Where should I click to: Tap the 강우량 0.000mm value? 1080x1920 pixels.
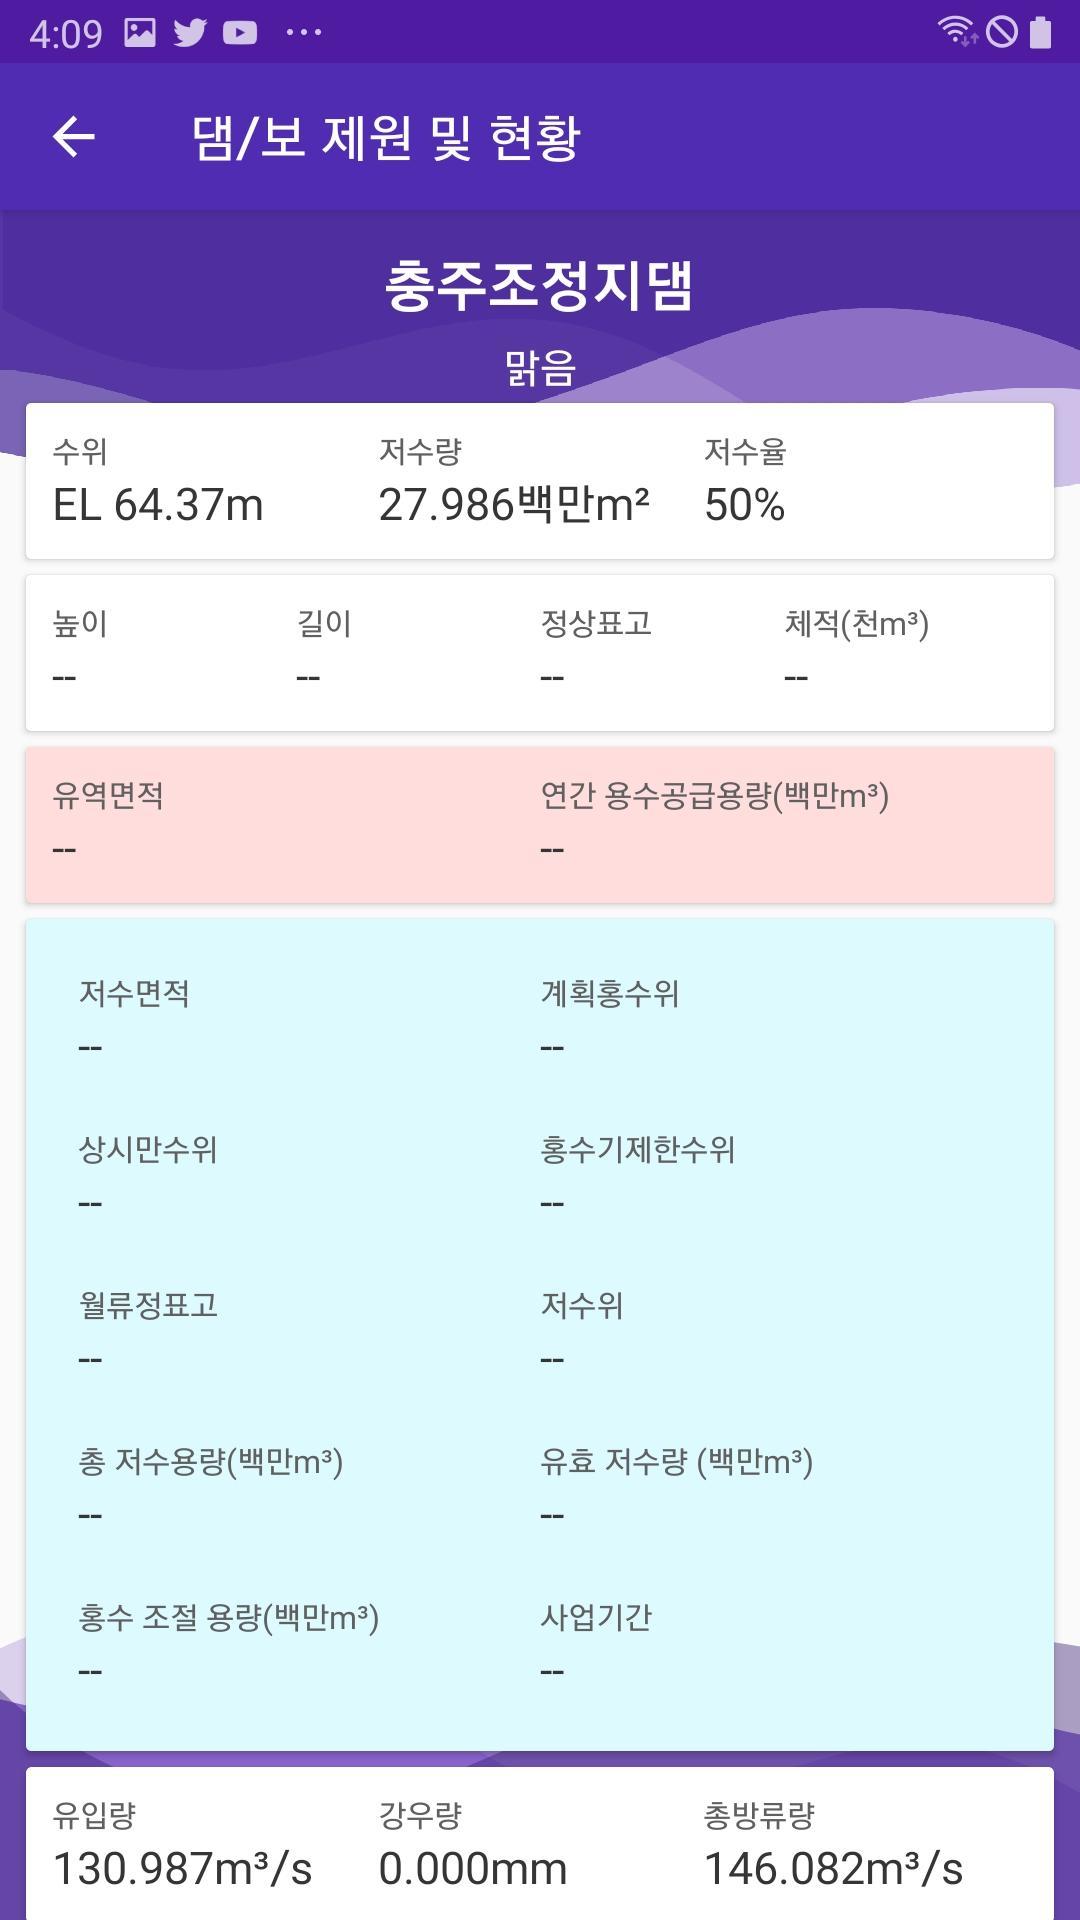[472, 1868]
